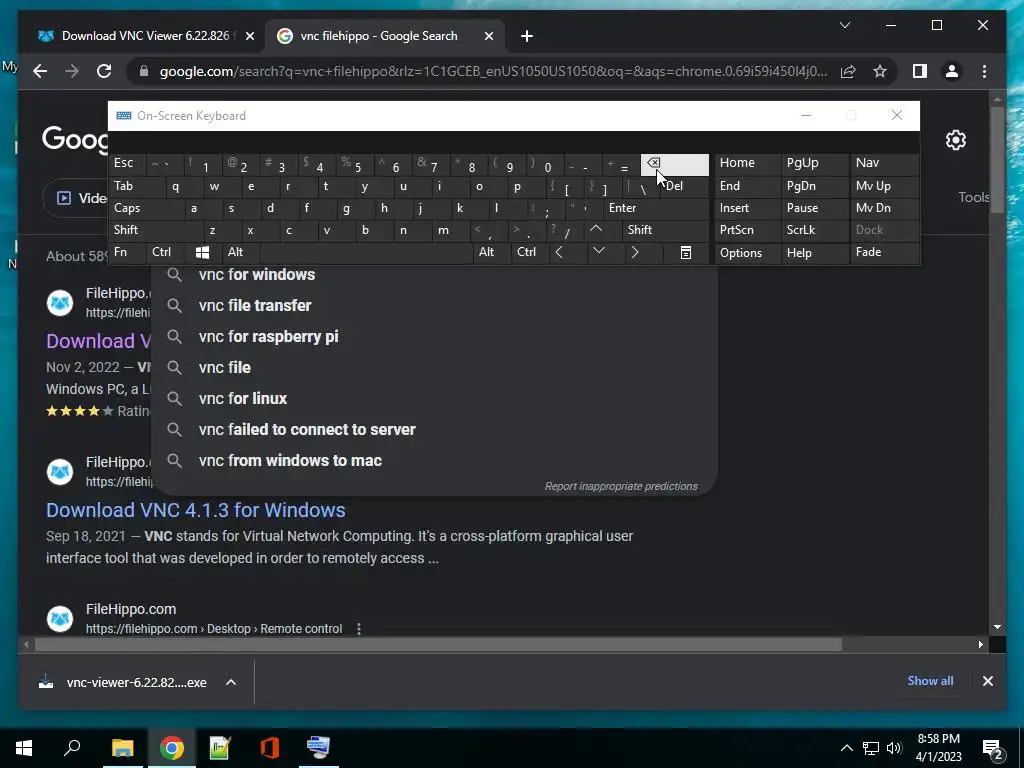1024x768 pixels.
Task: Open Chrome three-dot menu
Action: pos(984,71)
